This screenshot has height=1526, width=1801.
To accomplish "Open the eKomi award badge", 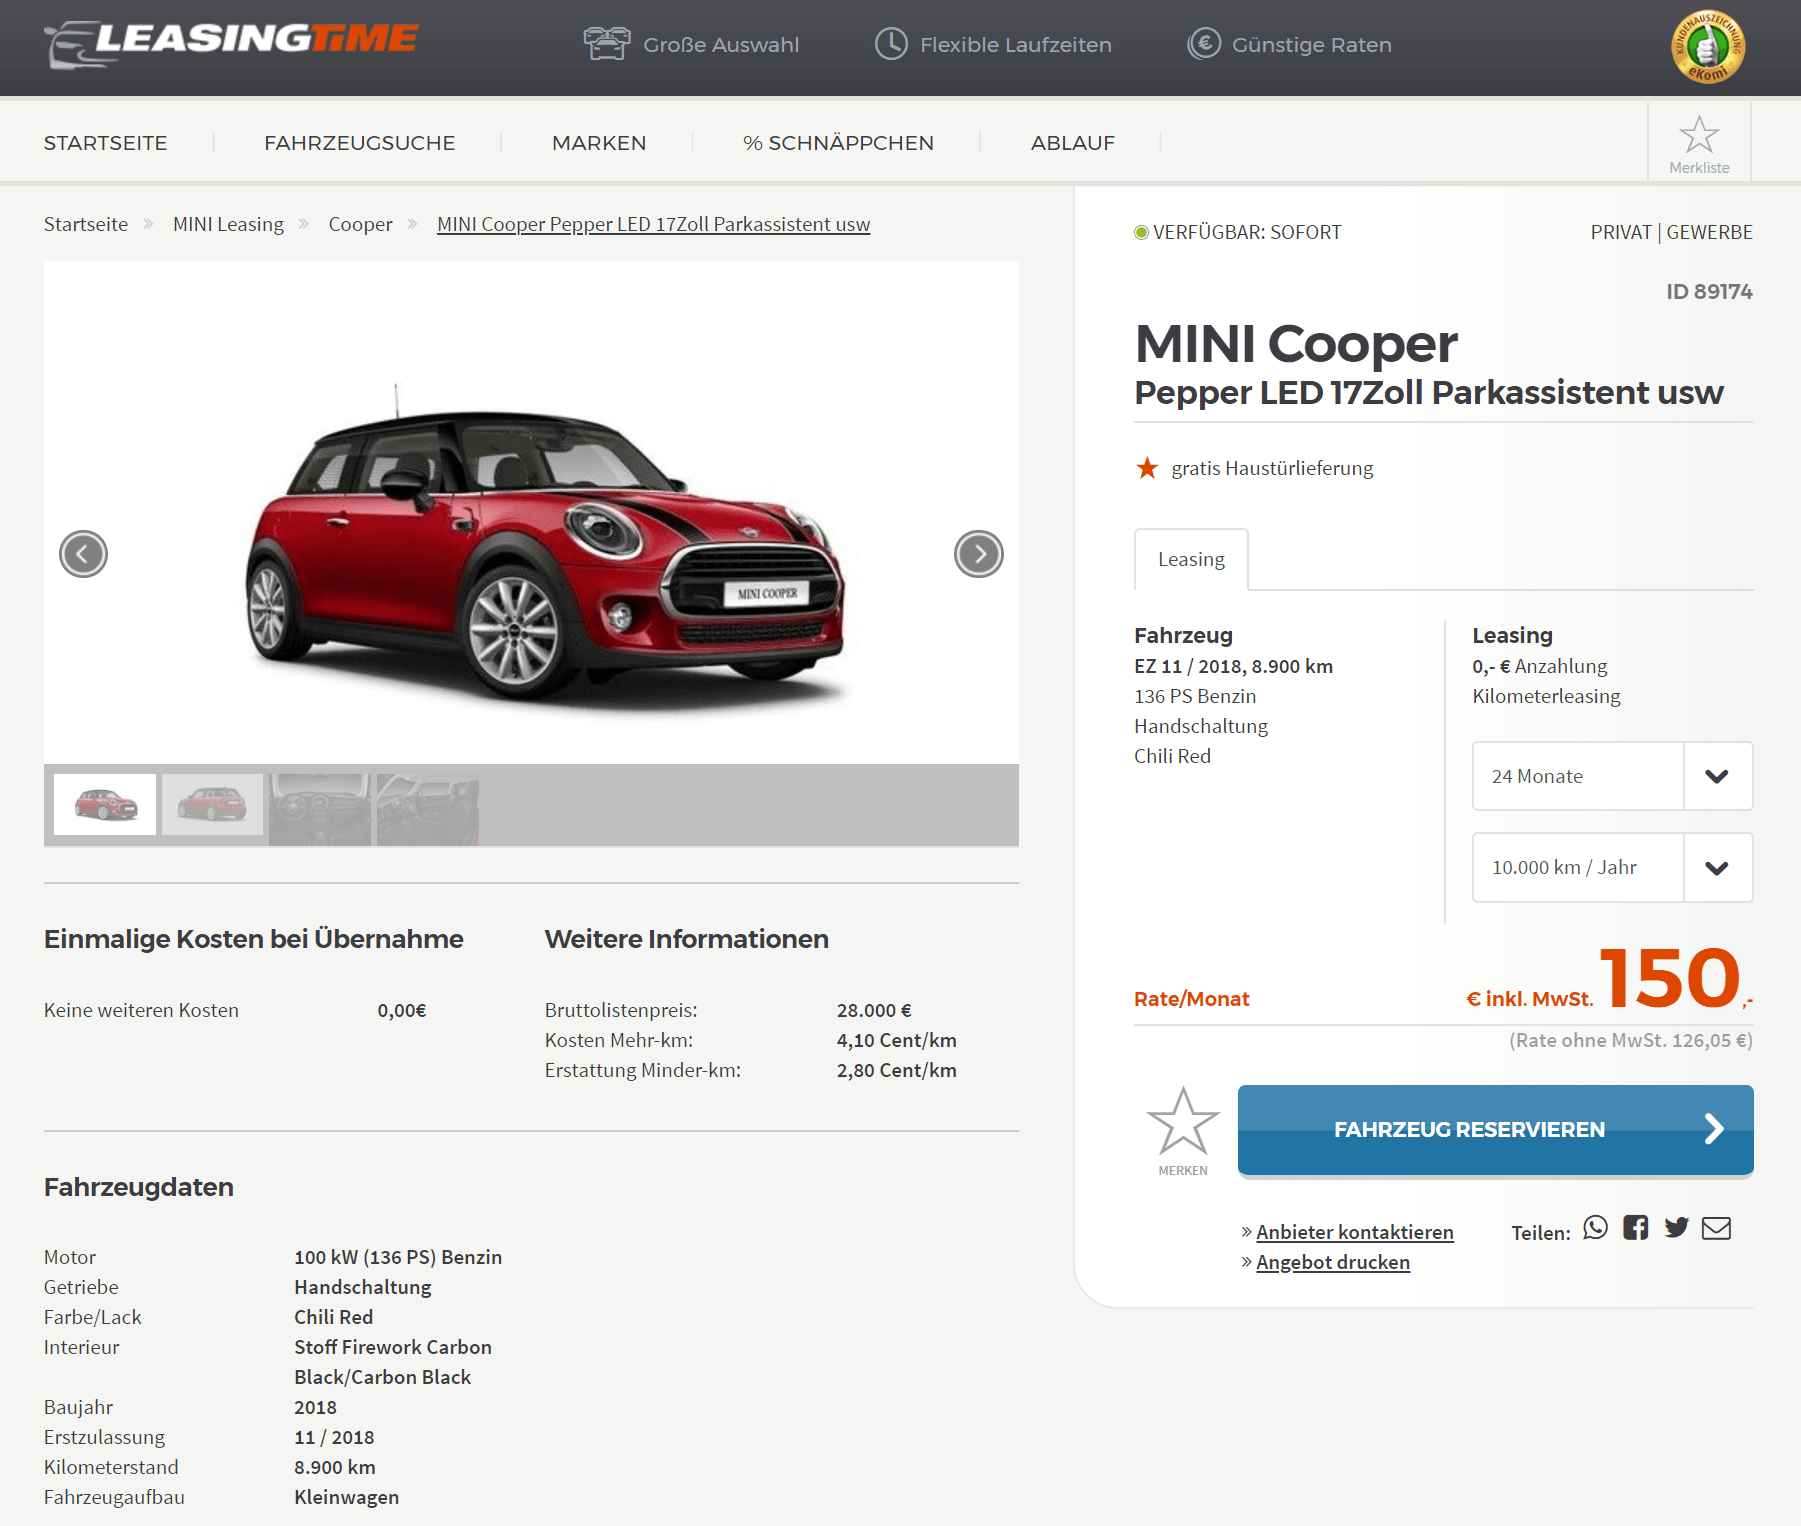I will click(1708, 46).
